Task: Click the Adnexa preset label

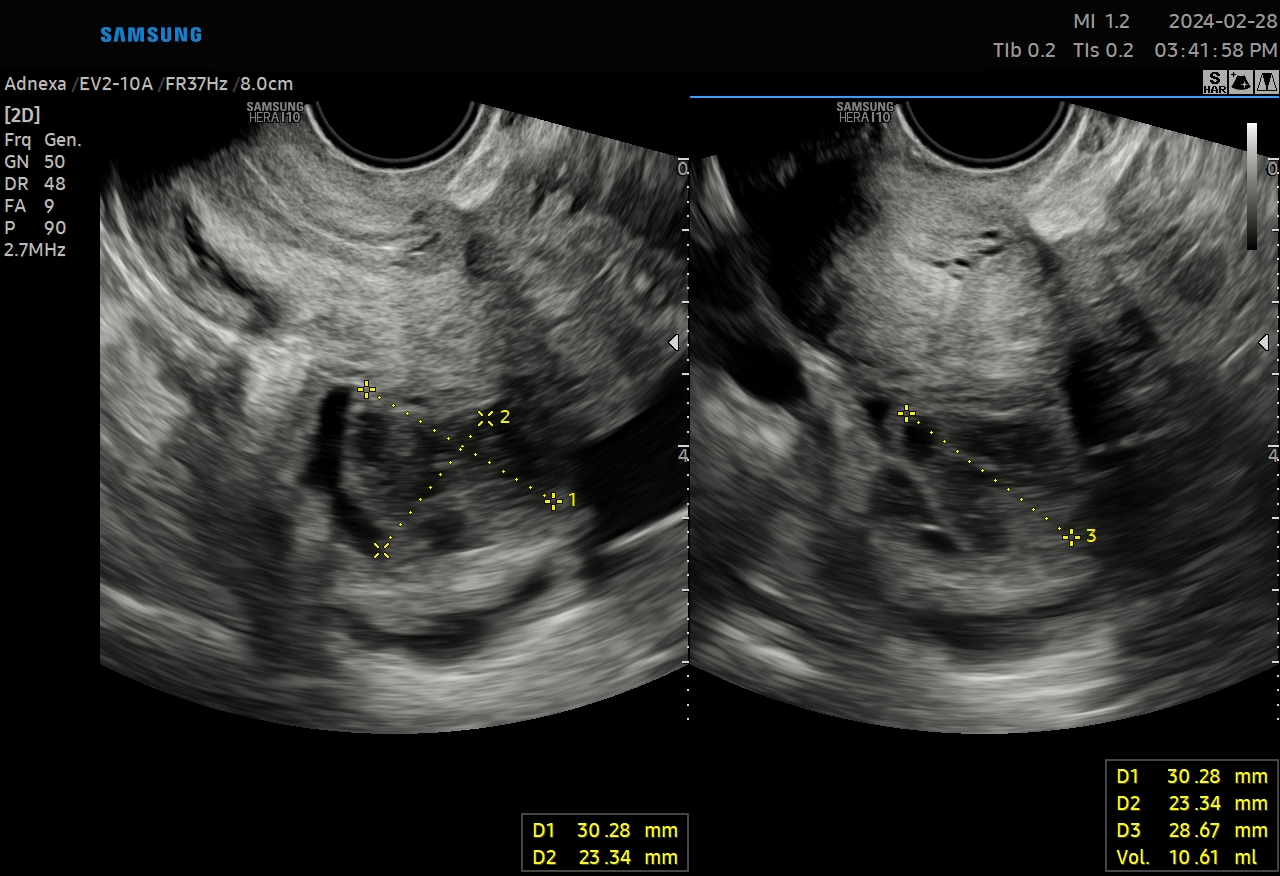Action: pyautogui.click(x=35, y=84)
